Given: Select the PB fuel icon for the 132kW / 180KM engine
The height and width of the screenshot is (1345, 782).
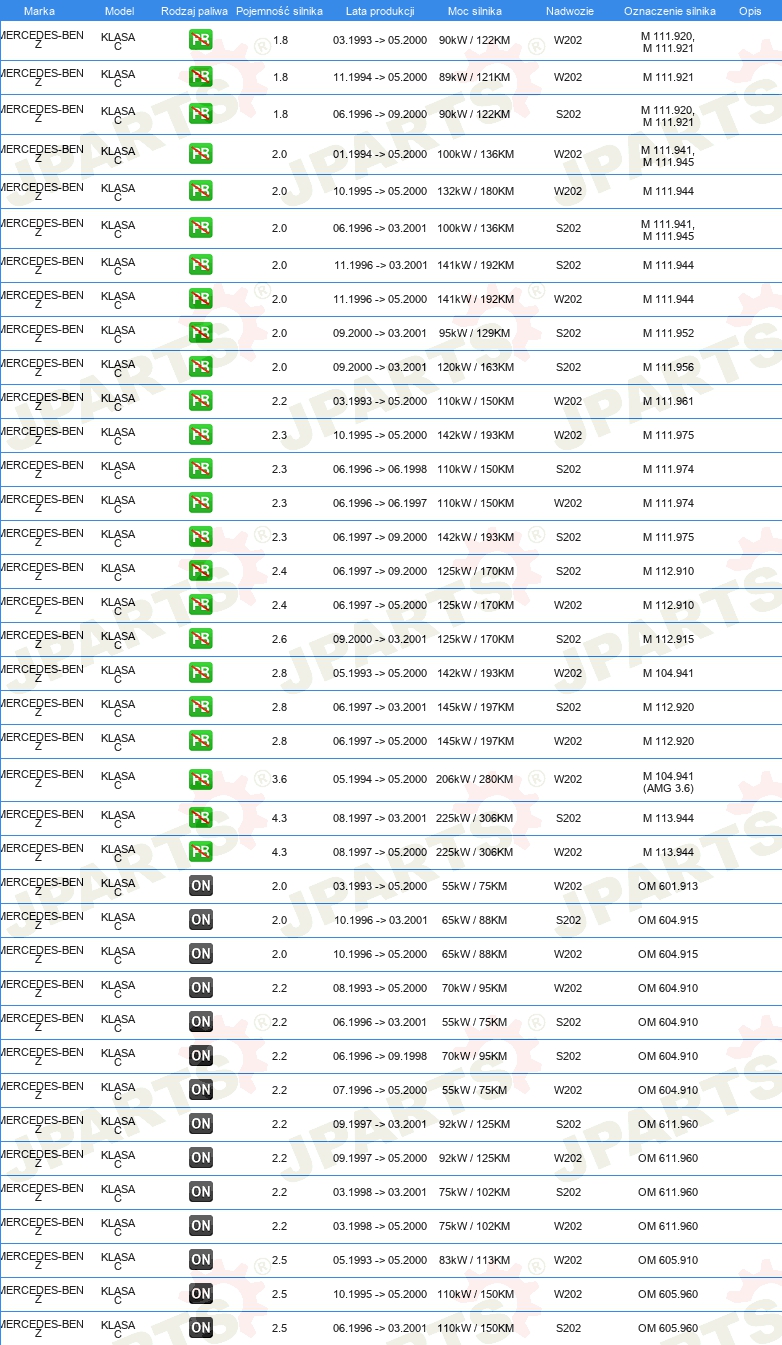Looking at the screenshot, I should tap(201, 191).
